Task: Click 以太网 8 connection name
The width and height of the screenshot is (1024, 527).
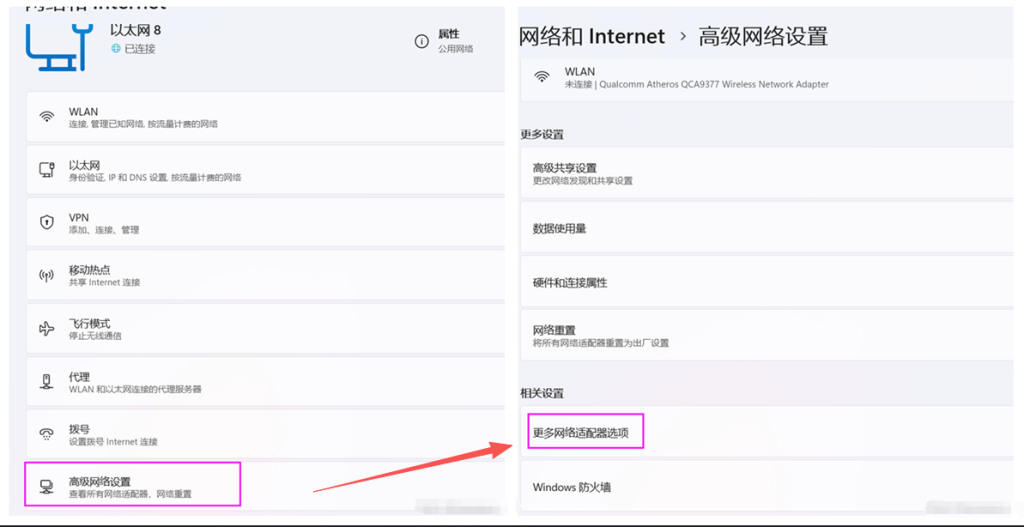Action: 136,30
